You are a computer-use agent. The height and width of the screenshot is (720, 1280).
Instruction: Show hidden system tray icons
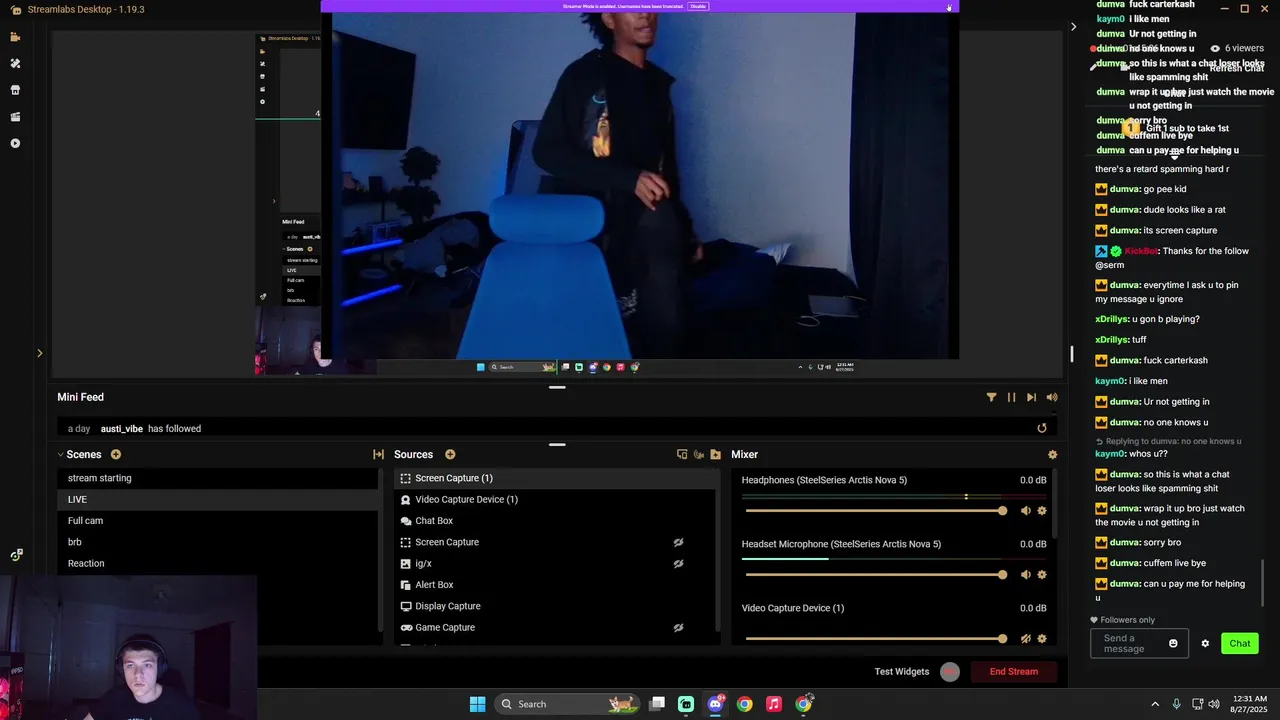(1155, 704)
